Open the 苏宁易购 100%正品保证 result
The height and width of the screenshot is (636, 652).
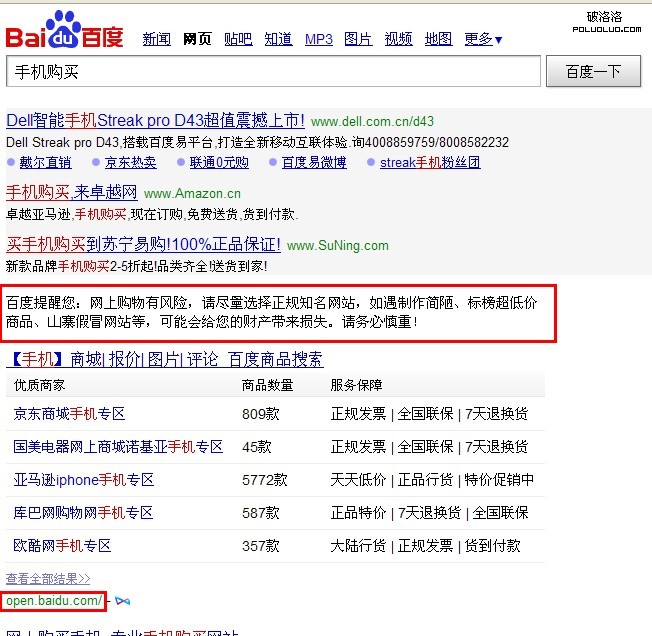(143, 244)
